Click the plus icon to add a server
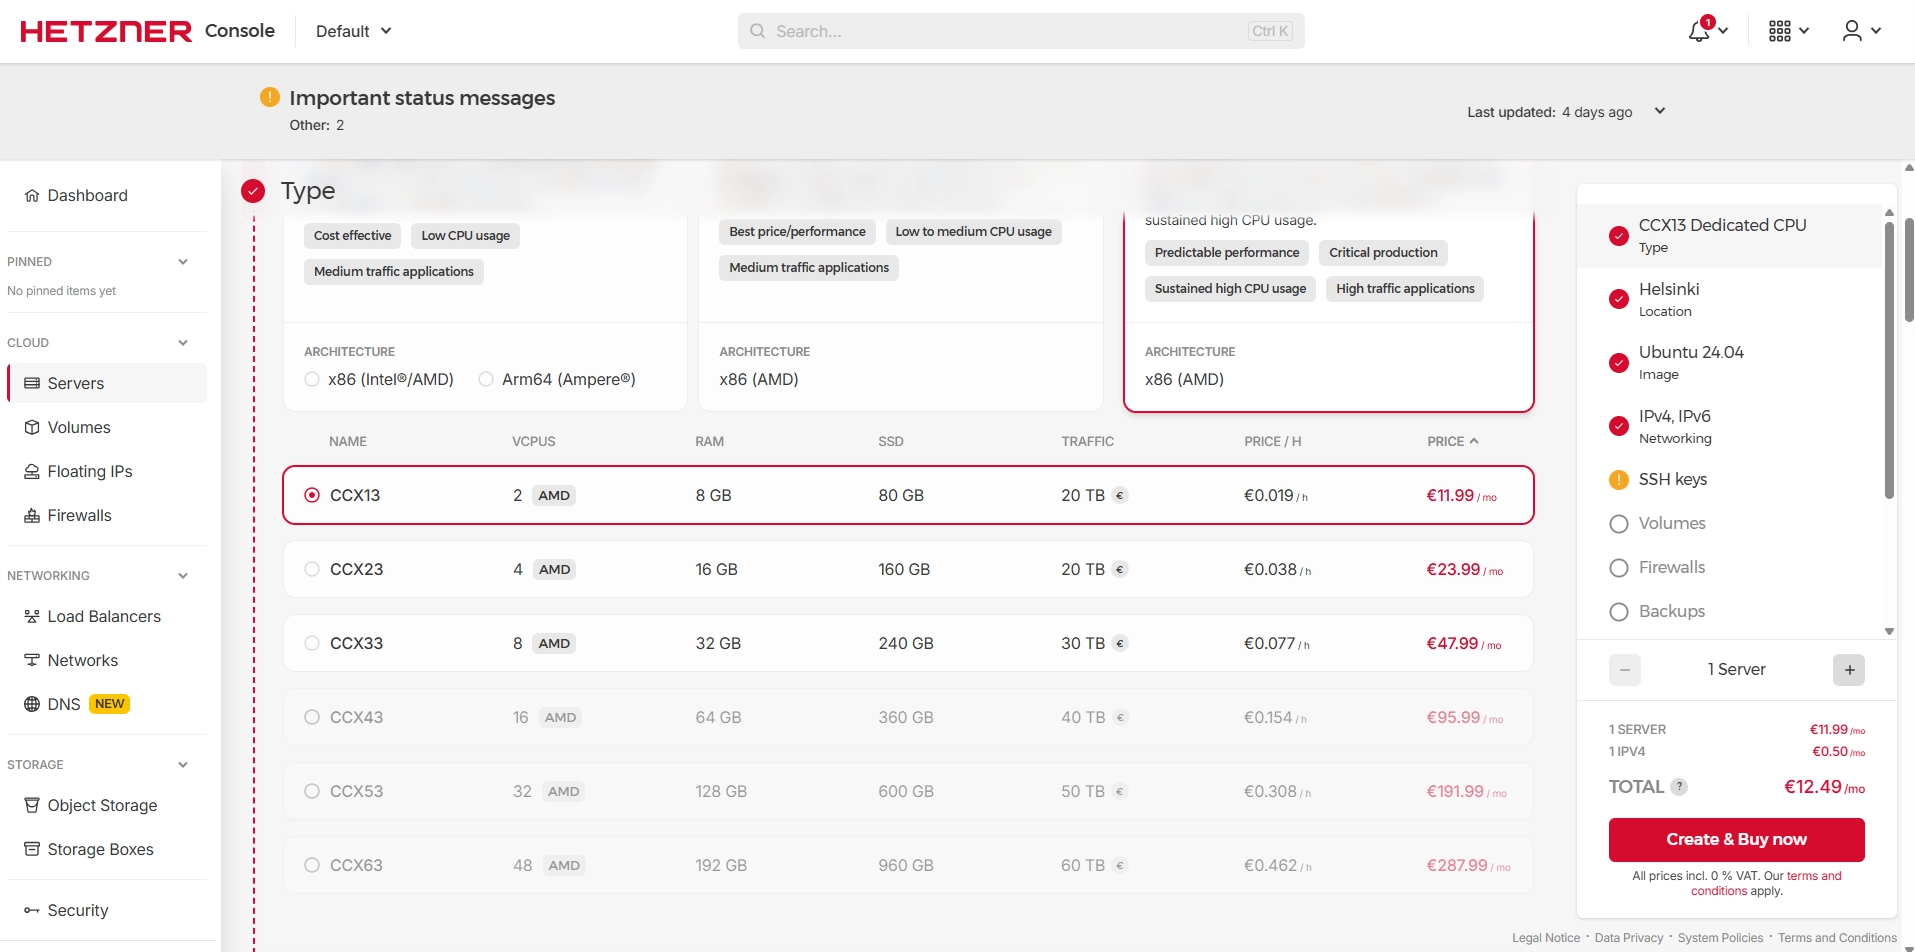The height and width of the screenshot is (952, 1915). point(1849,670)
